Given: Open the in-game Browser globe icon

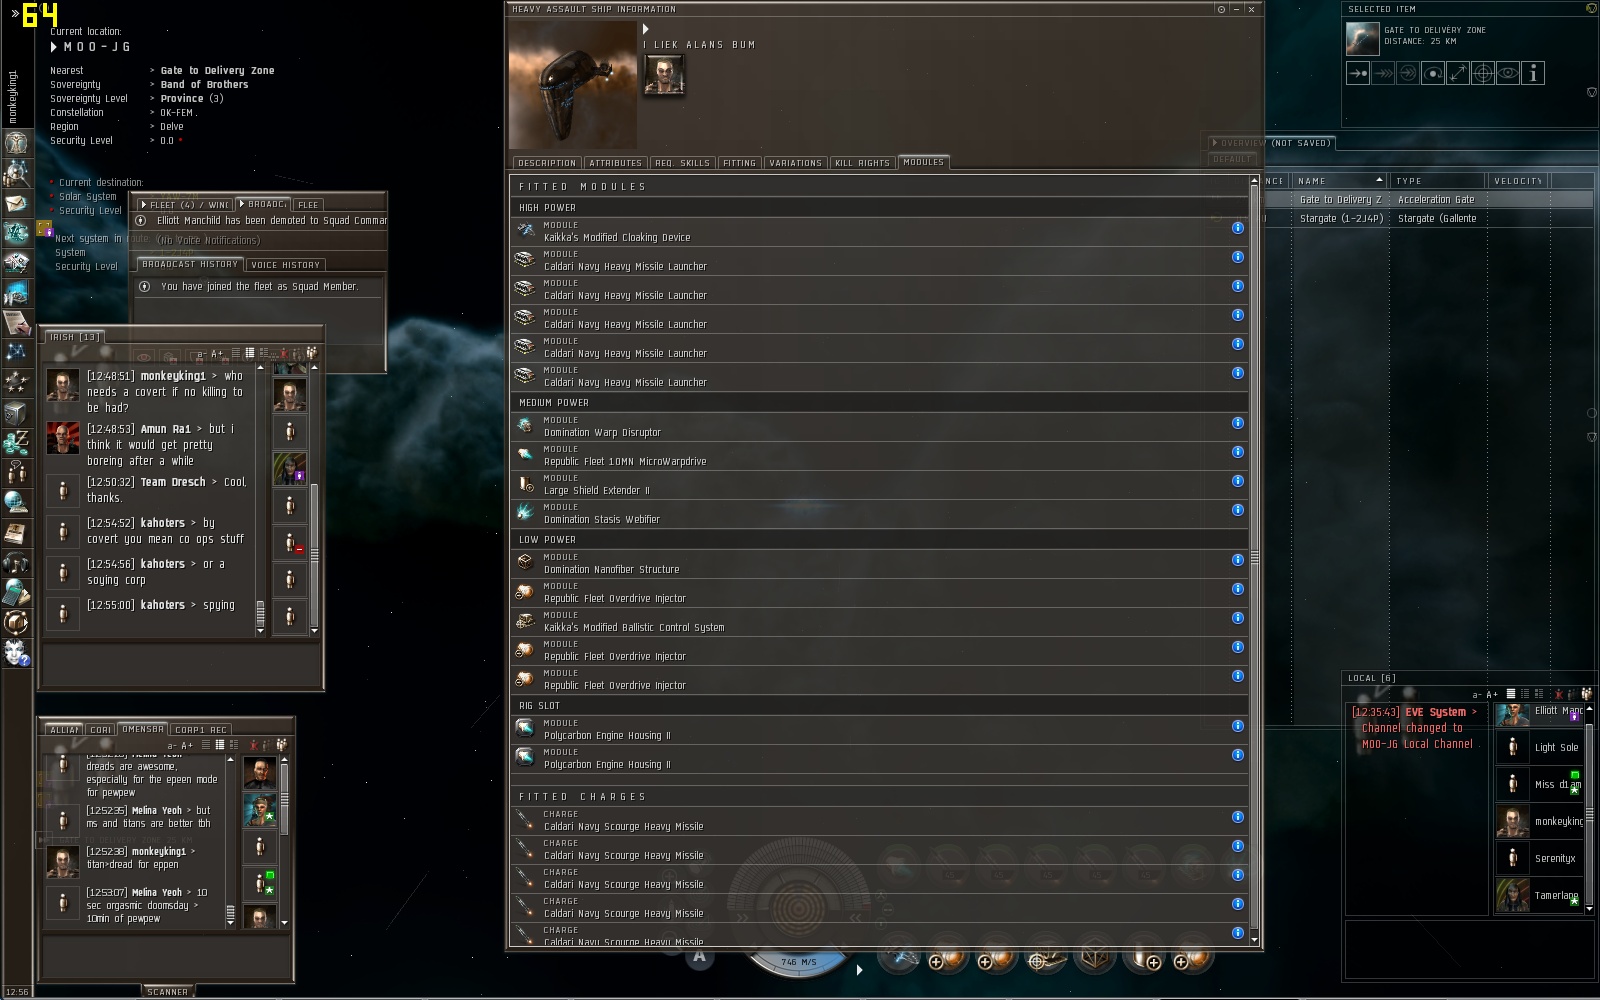Looking at the screenshot, I should (16, 501).
